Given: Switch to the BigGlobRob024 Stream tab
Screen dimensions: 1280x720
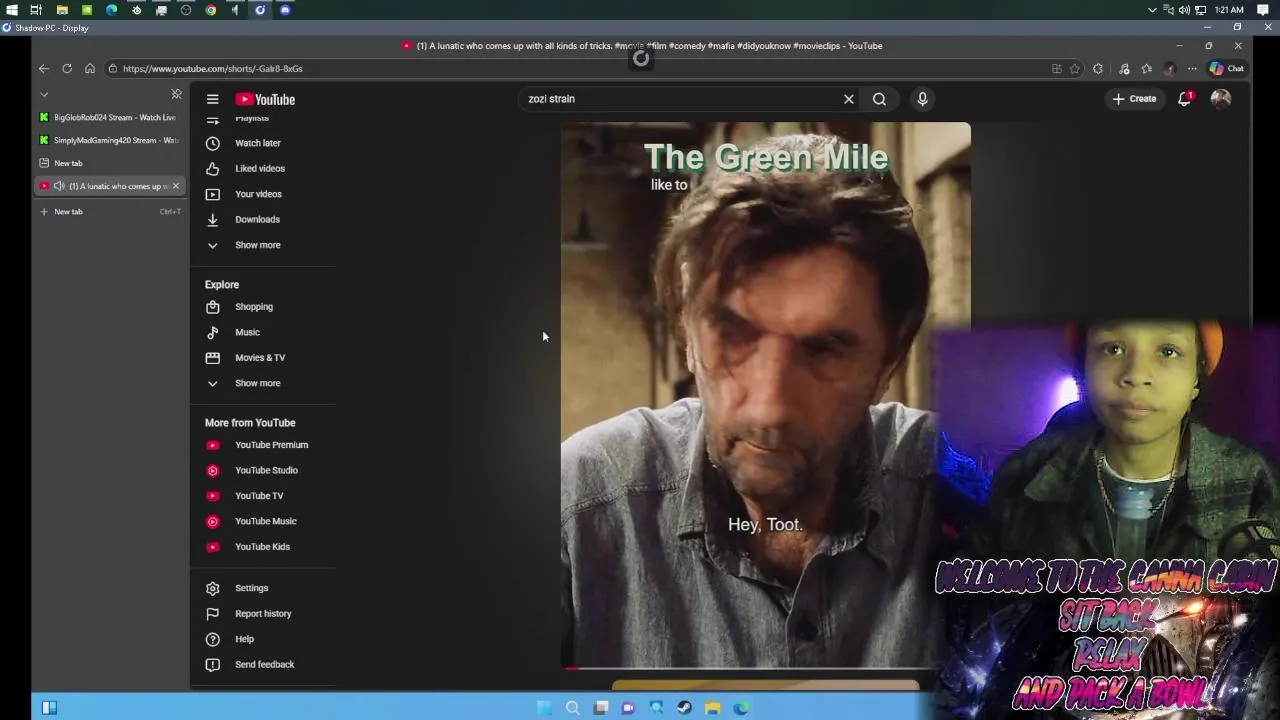Looking at the screenshot, I should point(110,117).
